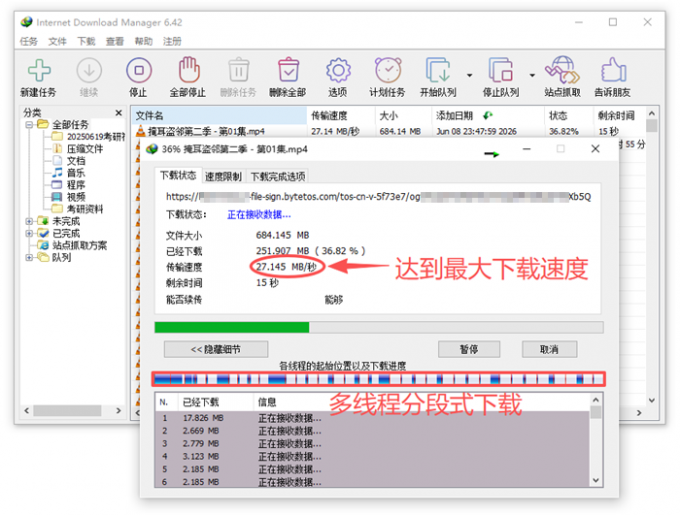Click the 停止 stop icon in toolbar
680x515 pixels.
pyautogui.click(x=139, y=70)
